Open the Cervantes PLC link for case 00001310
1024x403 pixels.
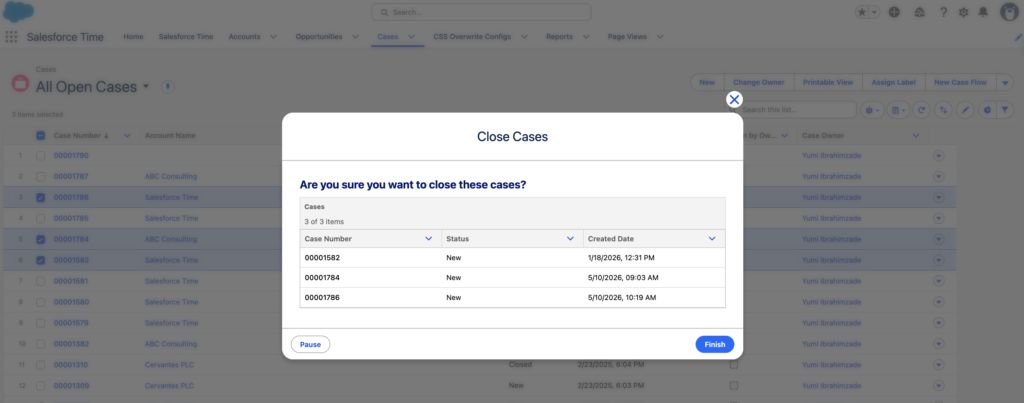170,364
